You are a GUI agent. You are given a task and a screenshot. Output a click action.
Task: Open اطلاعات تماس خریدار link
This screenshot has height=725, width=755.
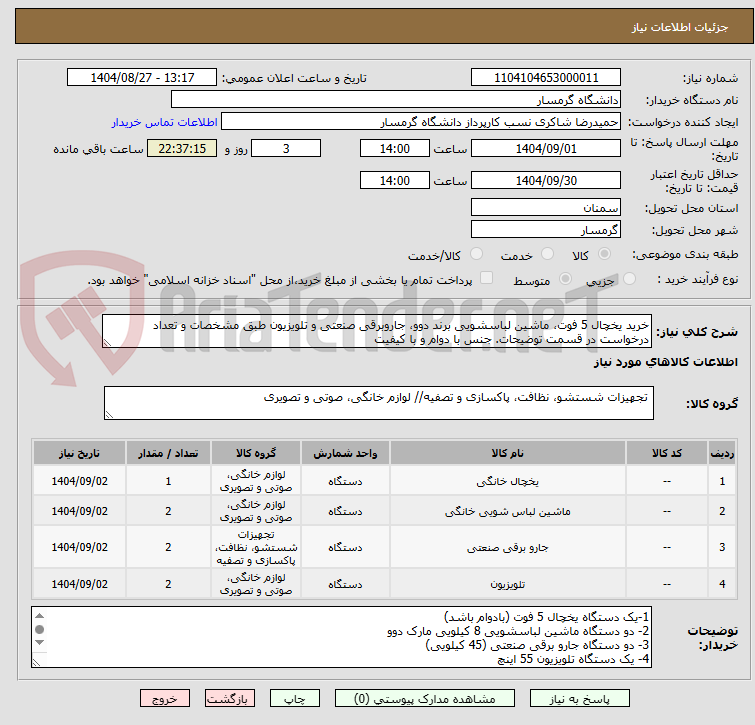tap(165, 122)
